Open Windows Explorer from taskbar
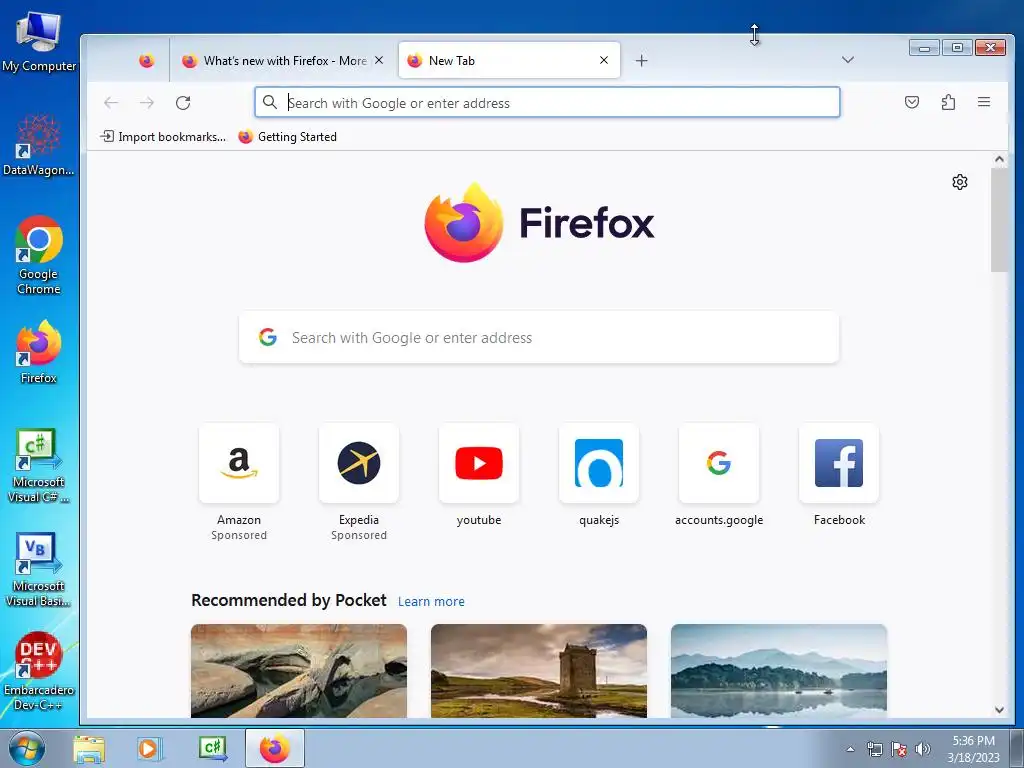This screenshot has height=768, width=1024. tap(89, 748)
